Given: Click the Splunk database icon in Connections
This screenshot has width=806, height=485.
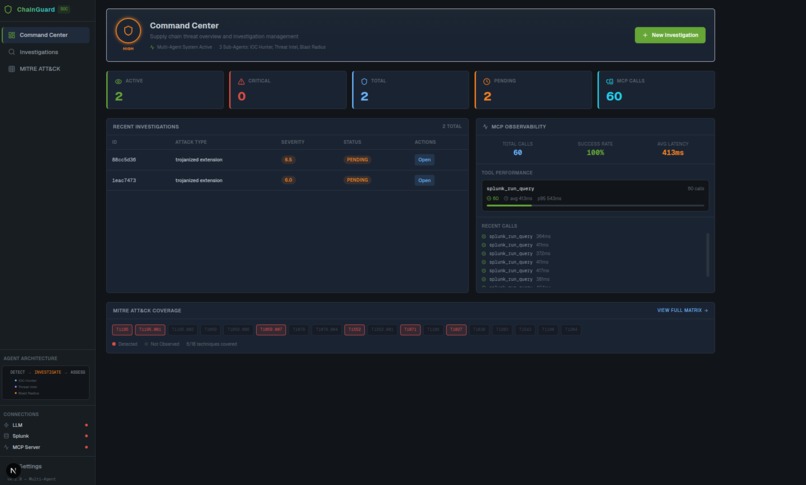Looking at the screenshot, I should click(x=6, y=436).
